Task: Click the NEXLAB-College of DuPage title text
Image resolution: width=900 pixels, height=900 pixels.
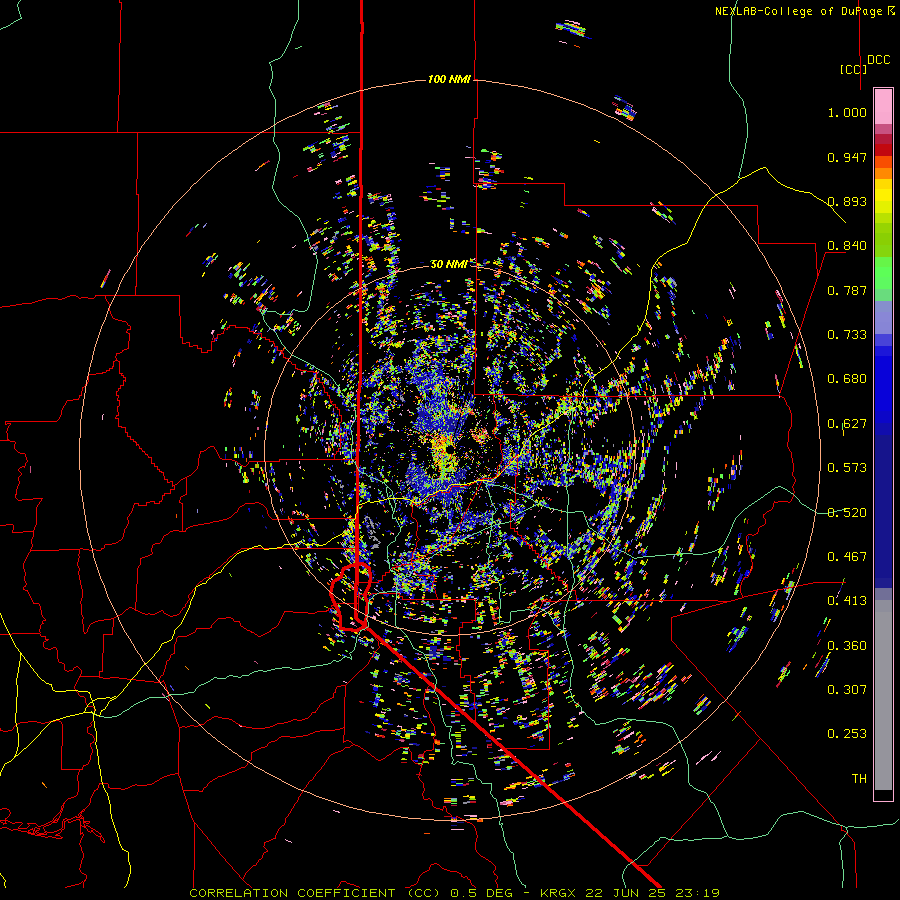Action: [804, 11]
